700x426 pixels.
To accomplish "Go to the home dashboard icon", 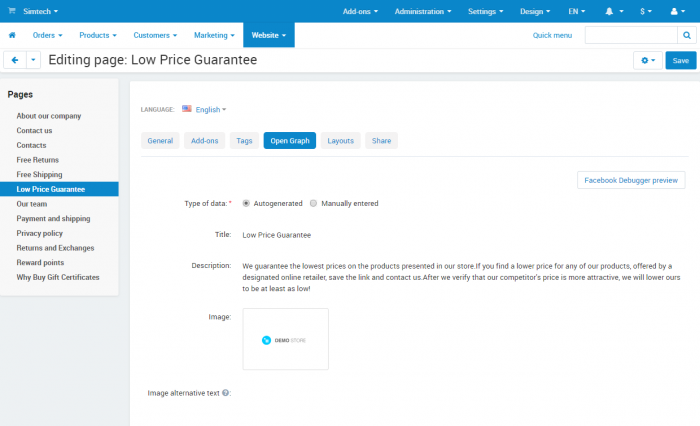I will (12, 35).
